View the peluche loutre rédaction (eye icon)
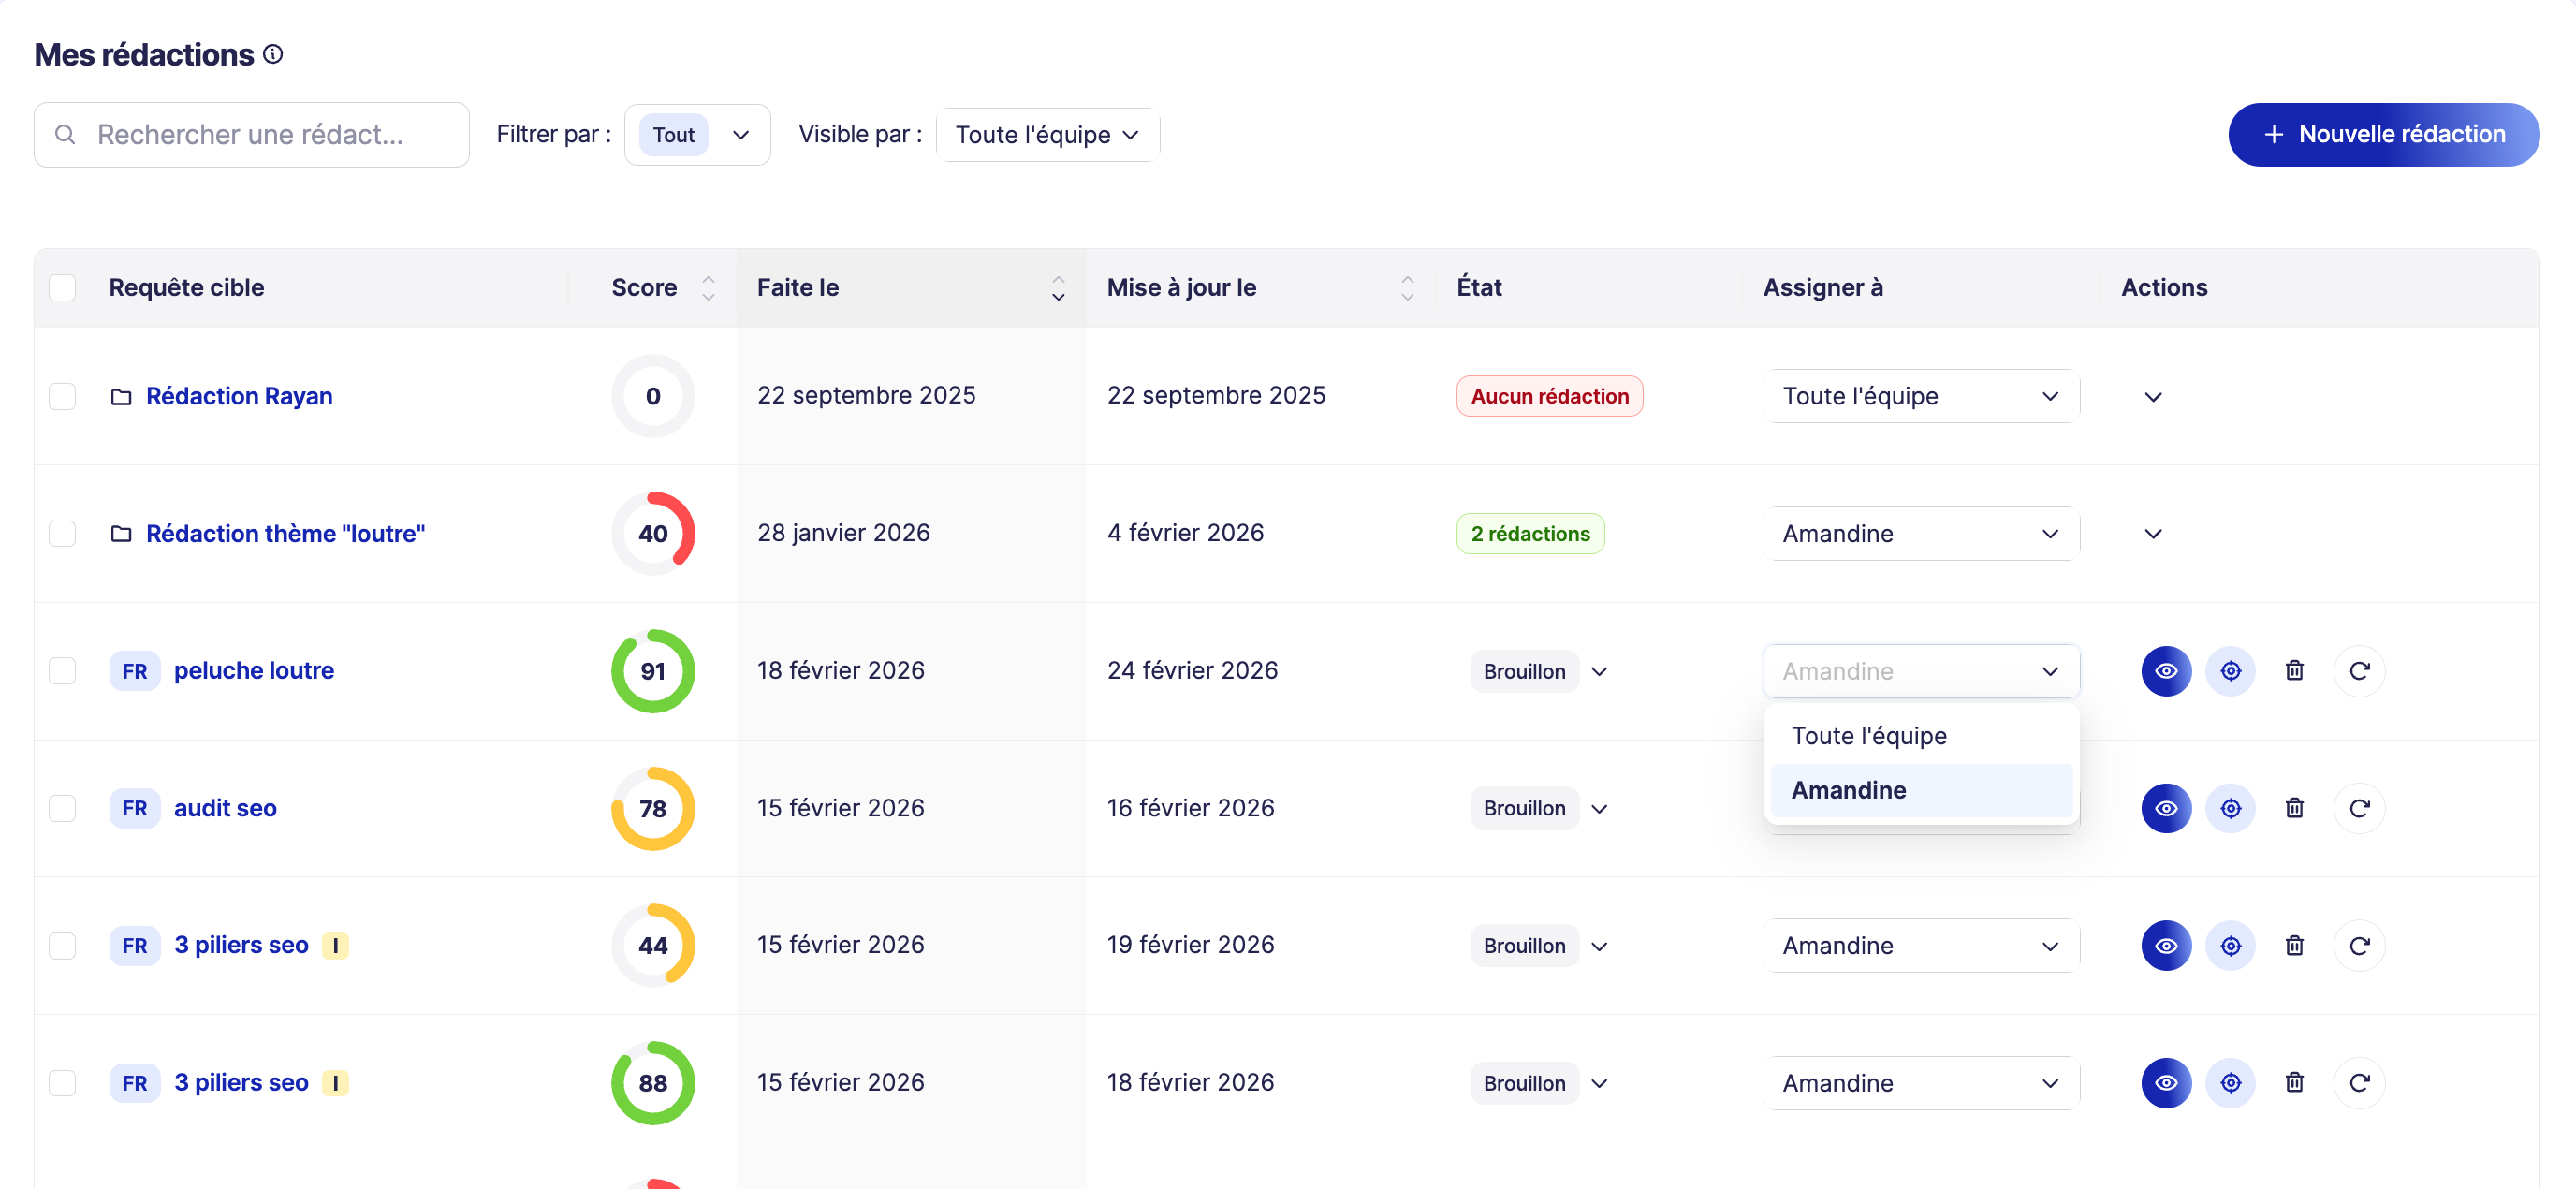Screen dimensions: 2576x1189 (2166, 671)
